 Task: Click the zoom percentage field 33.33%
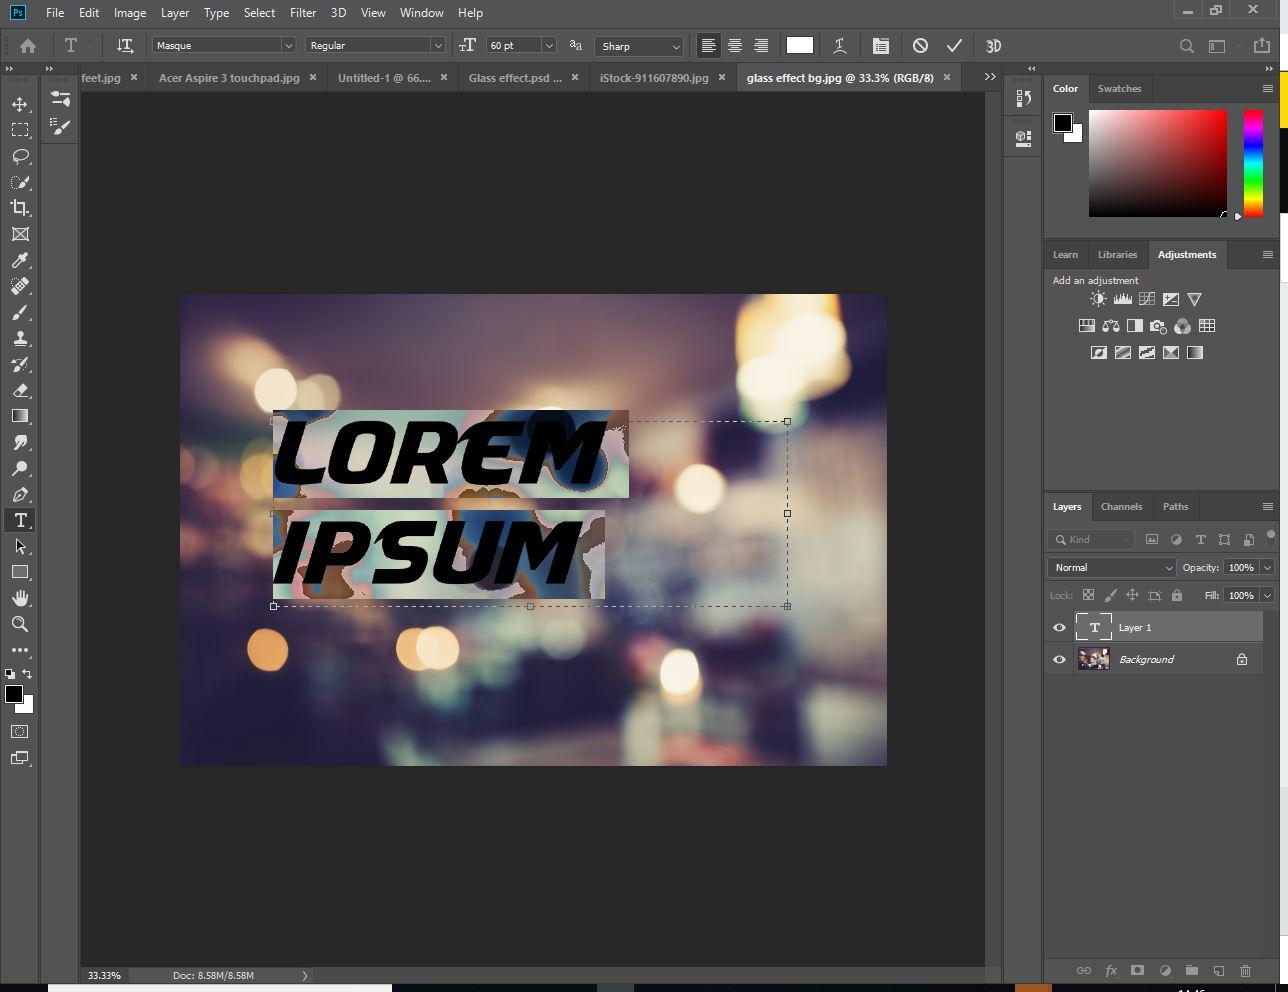tap(104, 975)
